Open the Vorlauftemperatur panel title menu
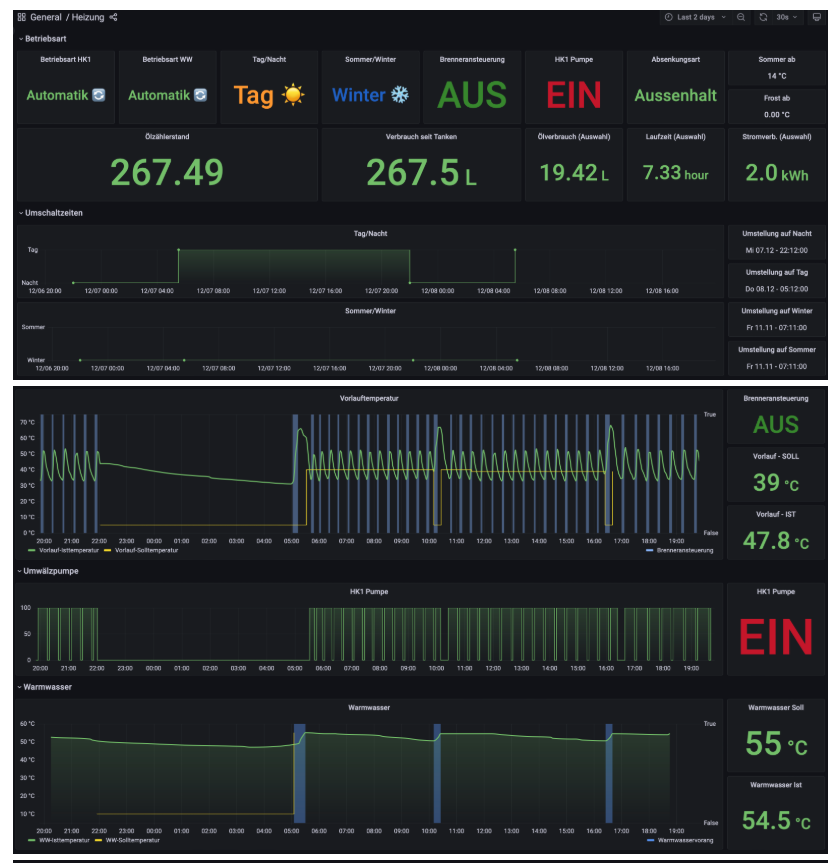 369,398
